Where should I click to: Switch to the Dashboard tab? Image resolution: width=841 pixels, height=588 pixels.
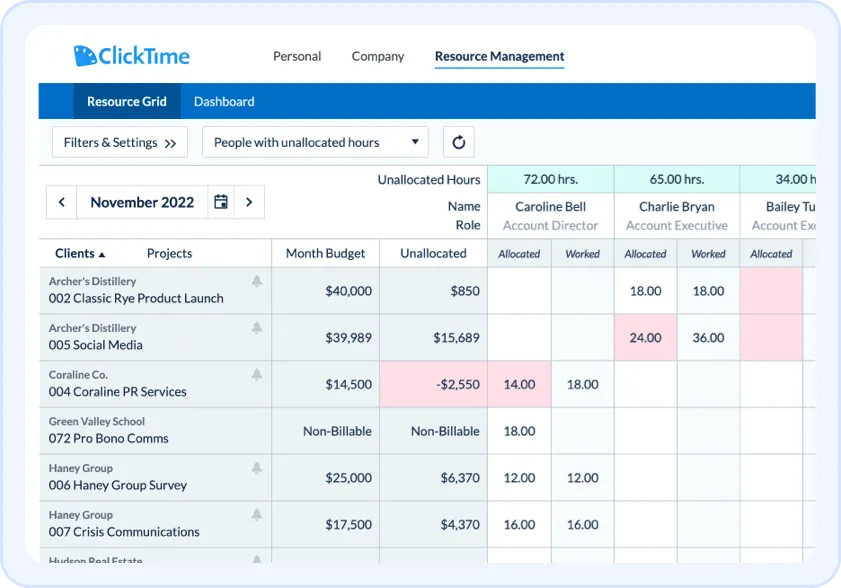[x=224, y=101]
